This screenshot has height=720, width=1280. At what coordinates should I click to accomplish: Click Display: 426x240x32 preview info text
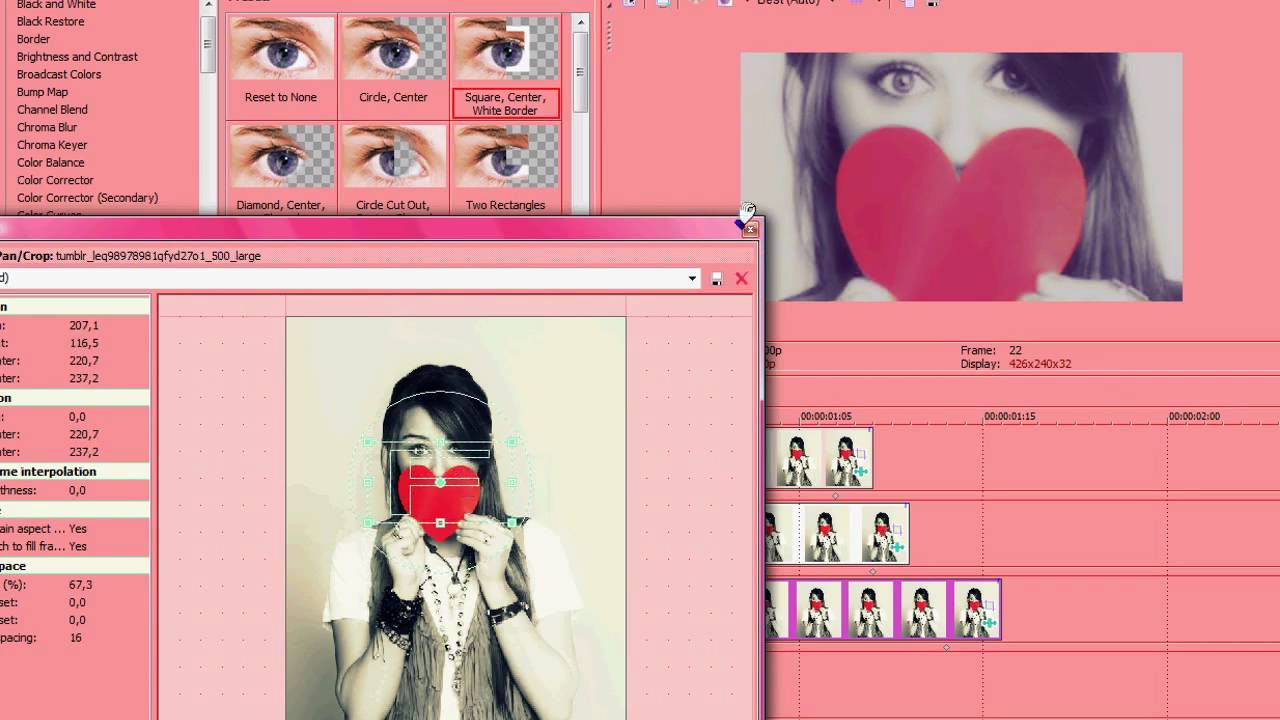[x=1015, y=364]
